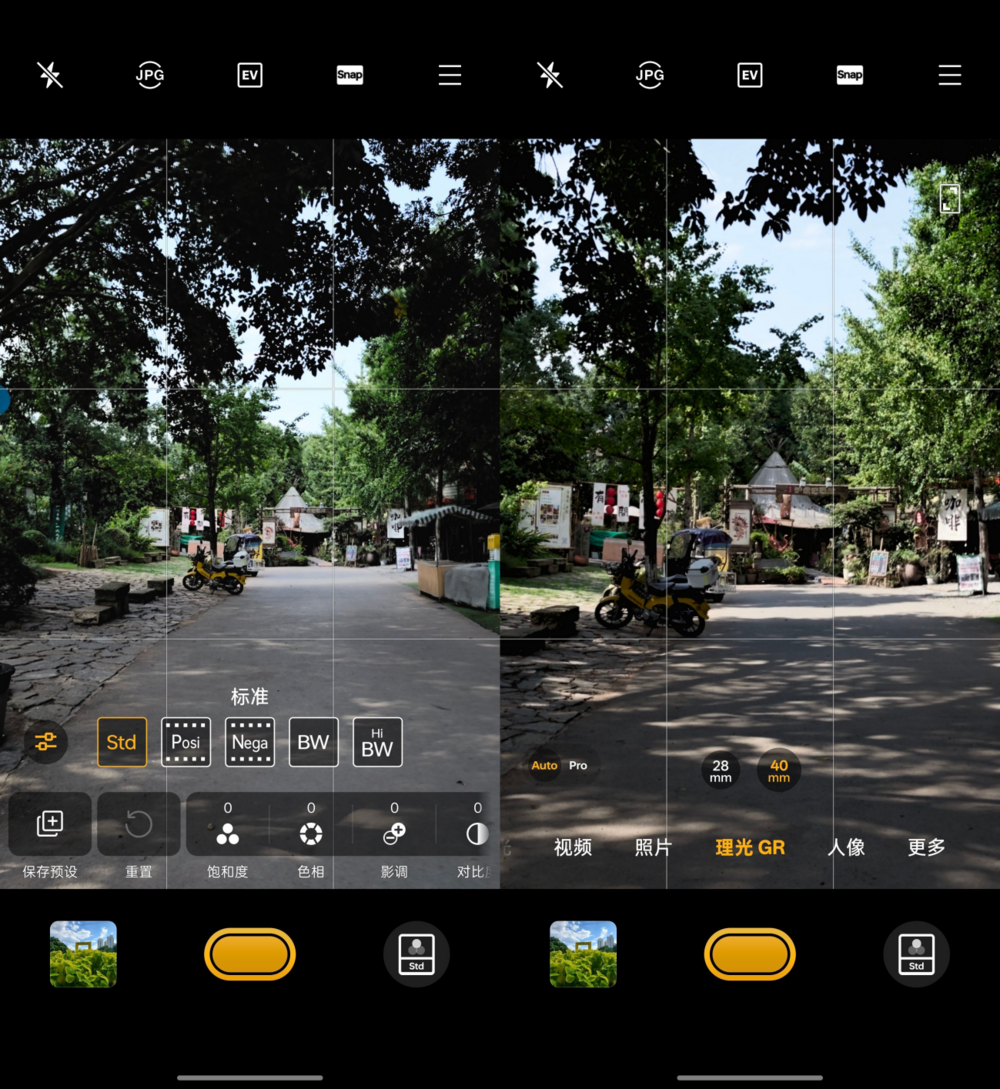The width and height of the screenshot is (1000, 1089).
Task: Click the 重置 reset icon
Action: 139,824
